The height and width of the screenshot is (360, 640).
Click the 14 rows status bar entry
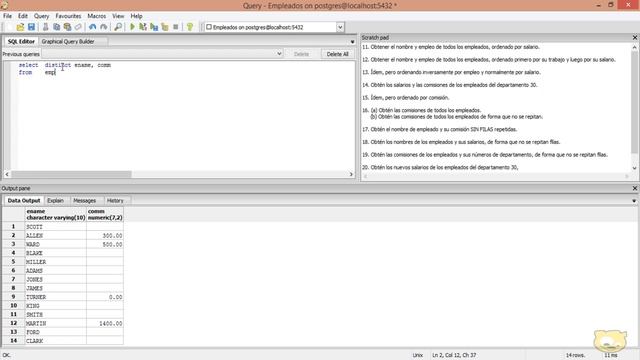[575, 355]
